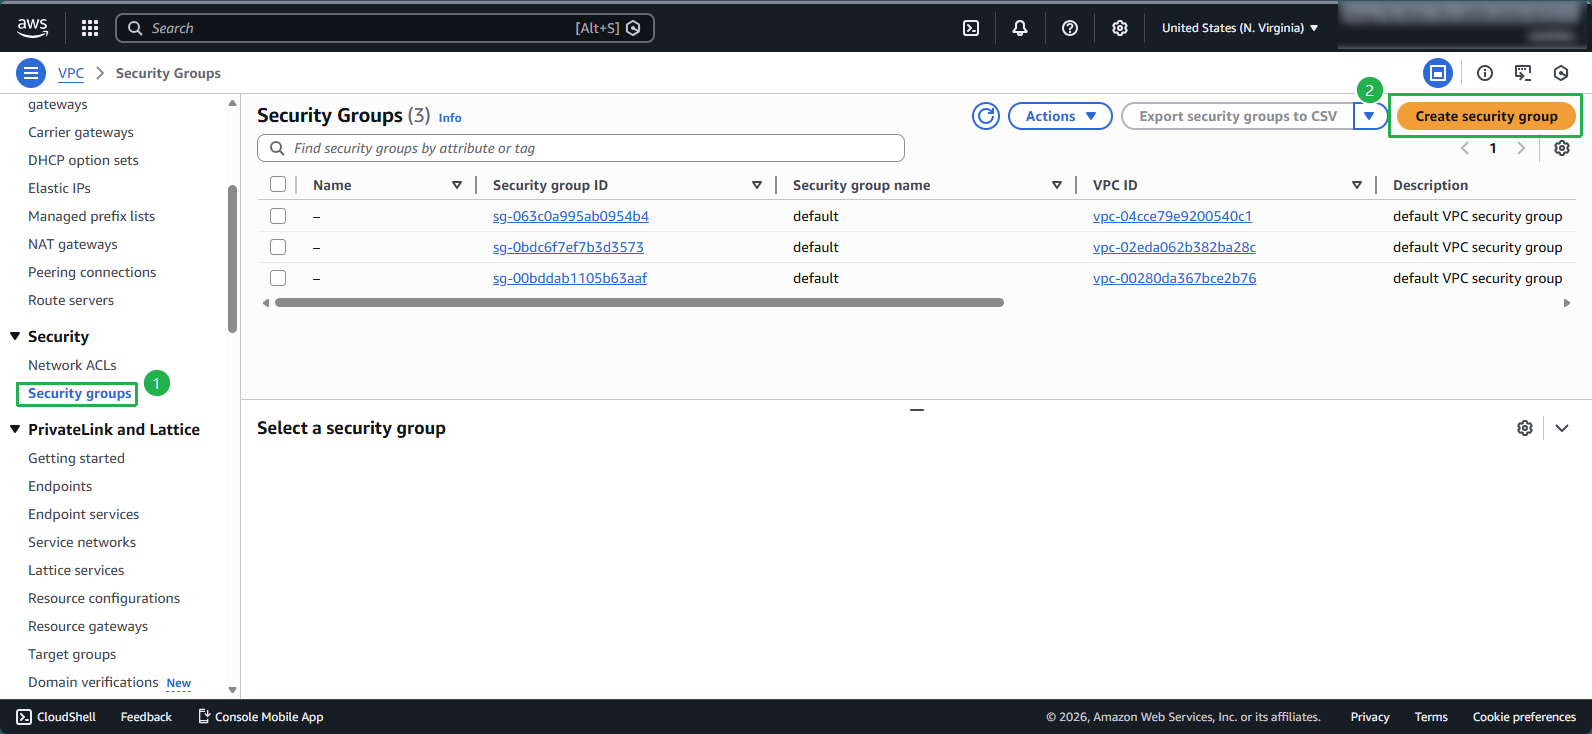
Task: Collapse the Security section in sidebar
Action: click(x=15, y=336)
